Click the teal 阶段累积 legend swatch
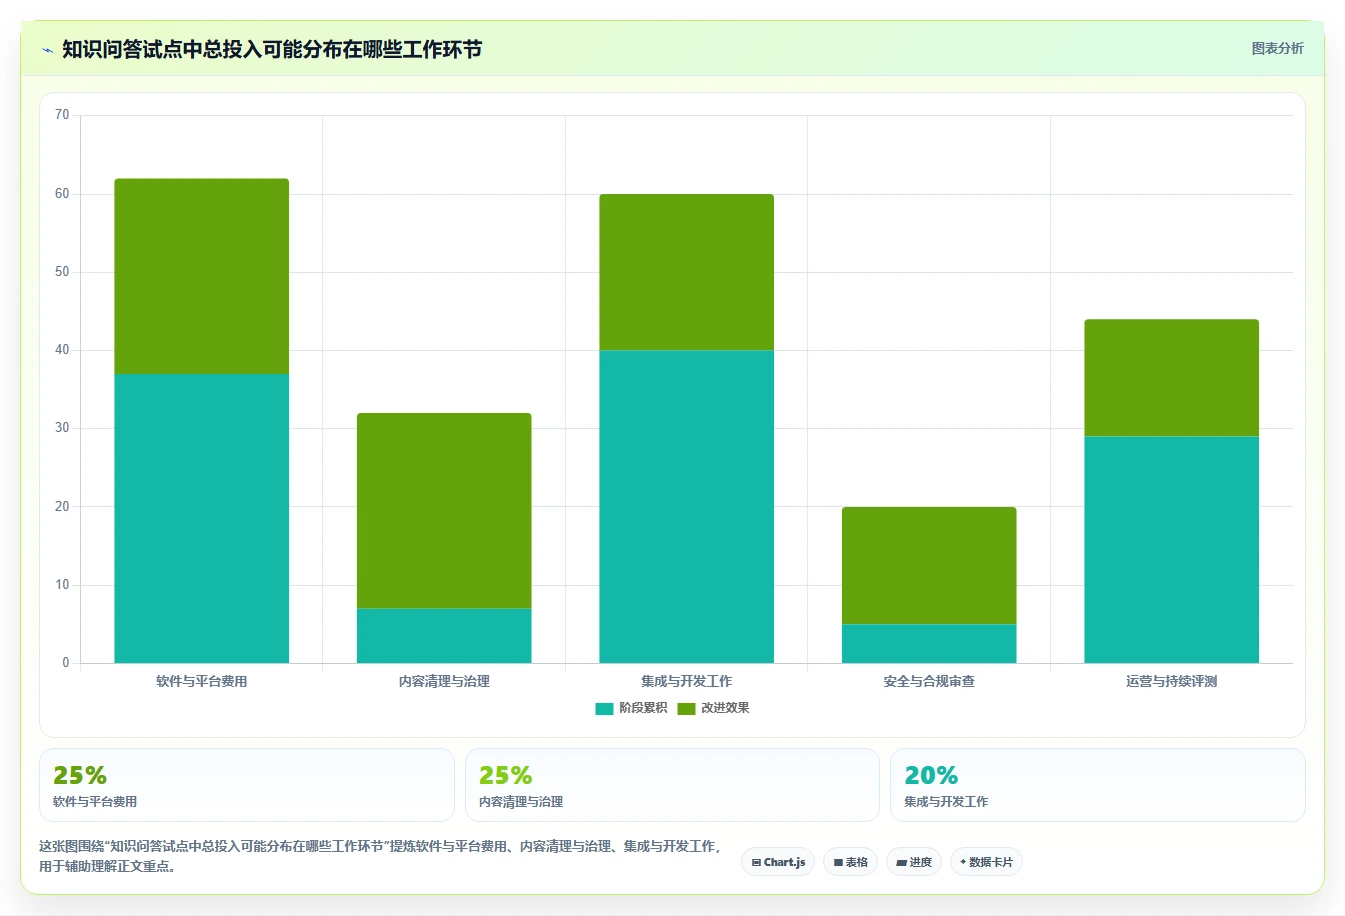 click(x=604, y=708)
